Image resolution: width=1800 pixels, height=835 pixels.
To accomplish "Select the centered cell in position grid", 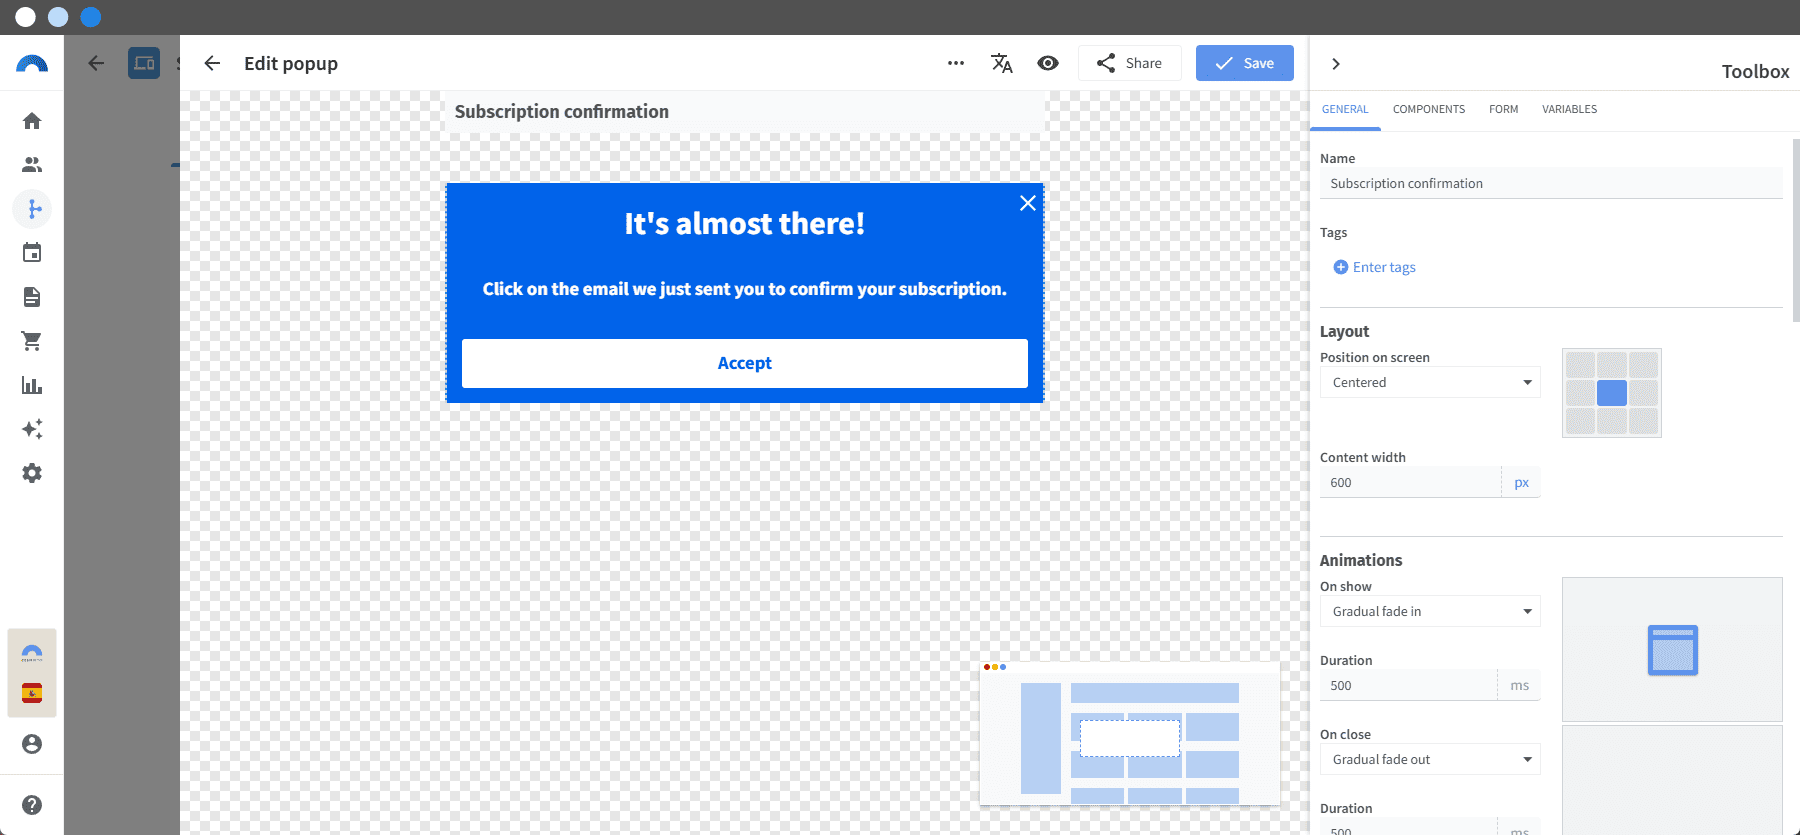I will pos(1612,393).
